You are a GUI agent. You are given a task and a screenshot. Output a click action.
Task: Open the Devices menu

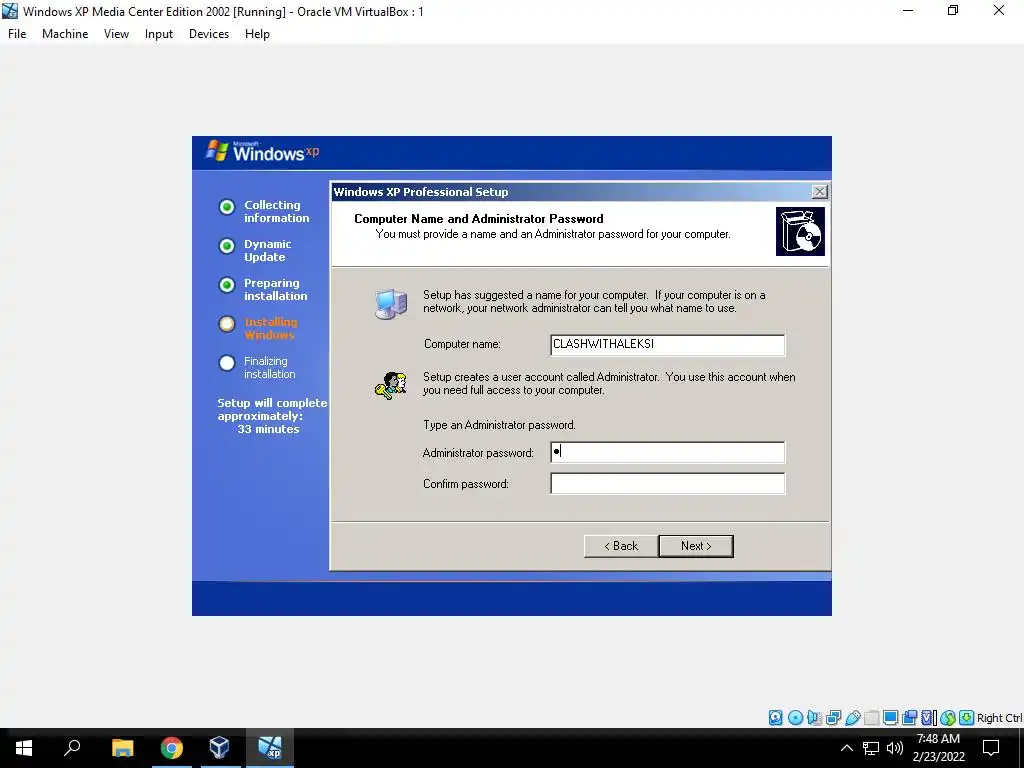point(209,34)
